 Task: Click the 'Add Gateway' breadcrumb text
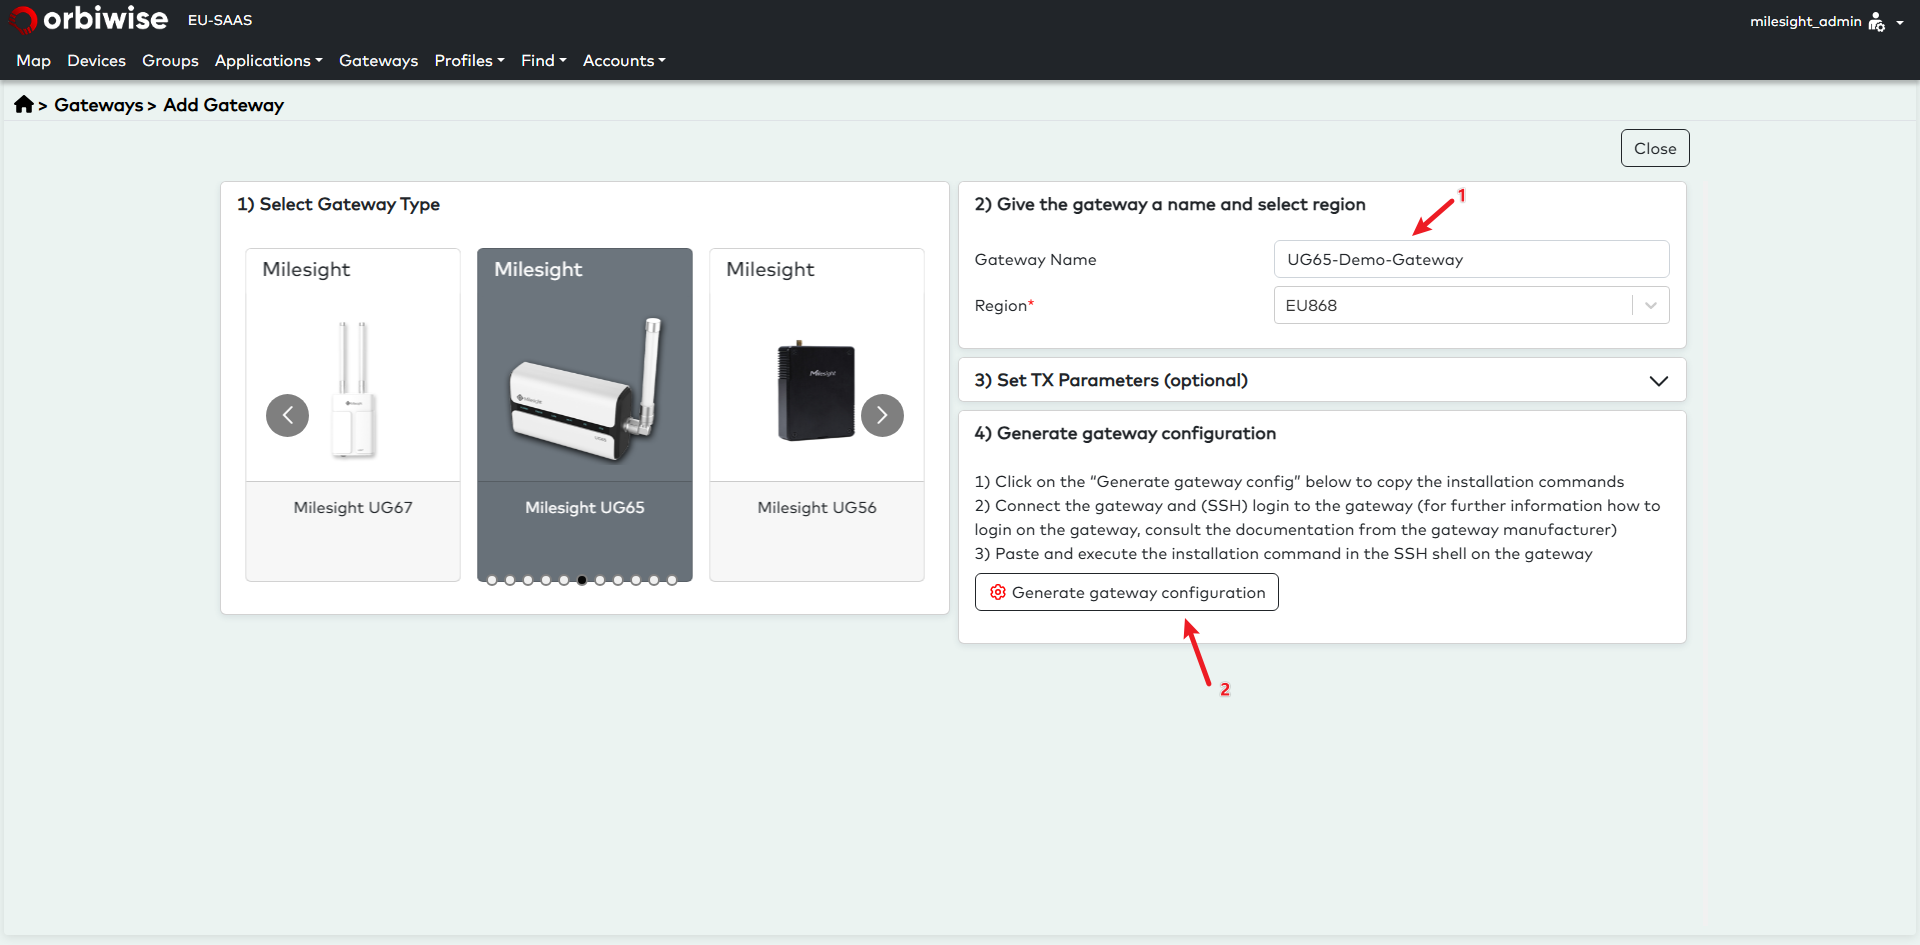click(x=224, y=105)
